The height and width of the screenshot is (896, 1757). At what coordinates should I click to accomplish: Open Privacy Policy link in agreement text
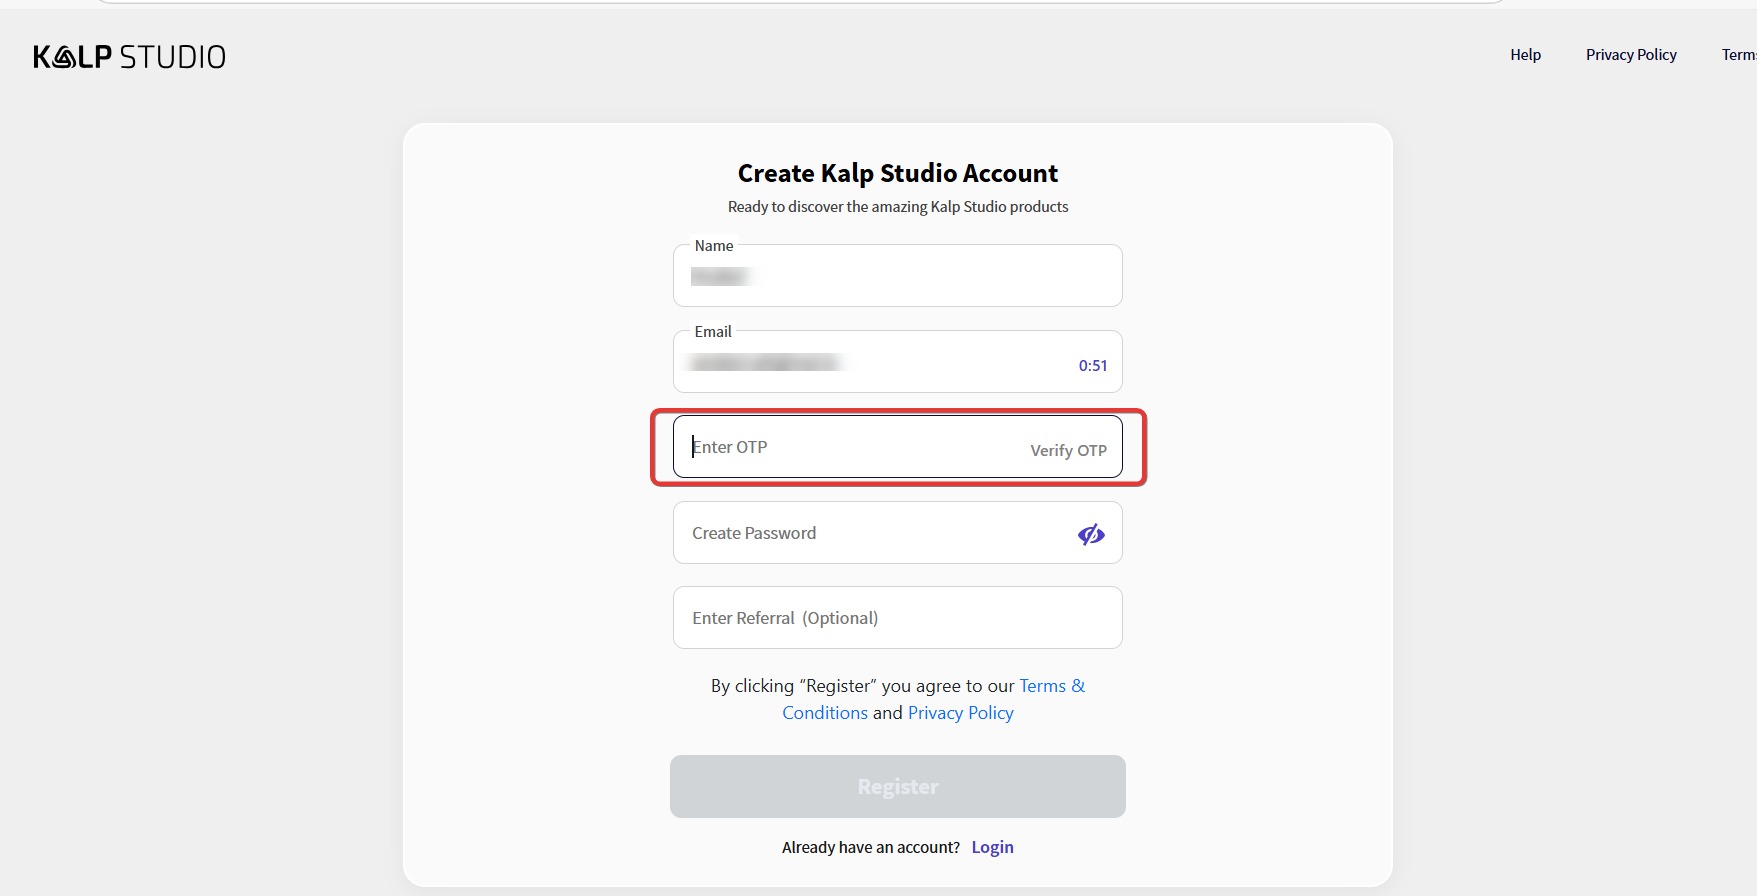(960, 713)
